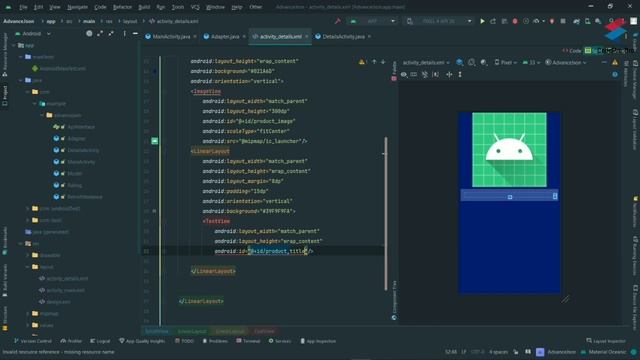Image resolution: width=640 pixels, height=360 pixels.
Task: Toggle View Options eye icon in design toolbar
Action: (404, 74)
